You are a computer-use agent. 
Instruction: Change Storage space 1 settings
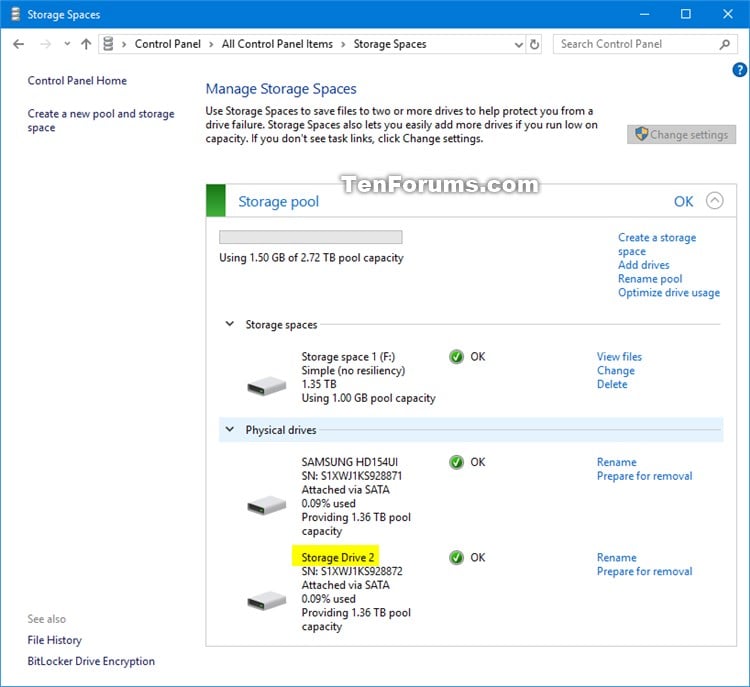click(616, 370)
